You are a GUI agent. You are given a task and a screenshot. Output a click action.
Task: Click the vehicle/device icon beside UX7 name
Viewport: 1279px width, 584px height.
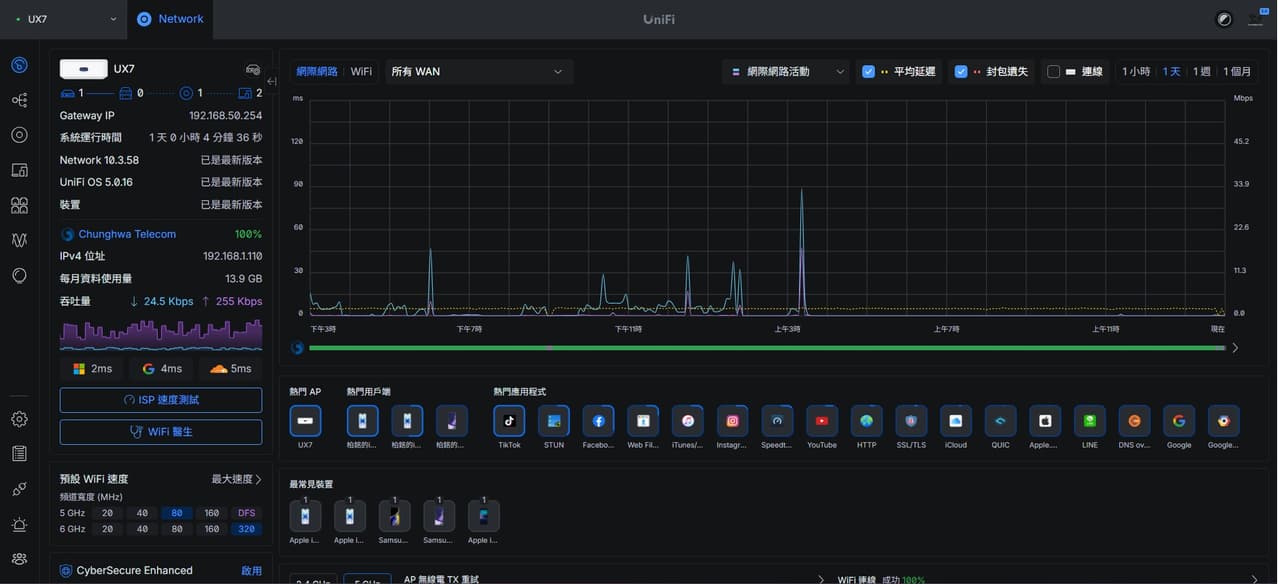tap(253, 69)
